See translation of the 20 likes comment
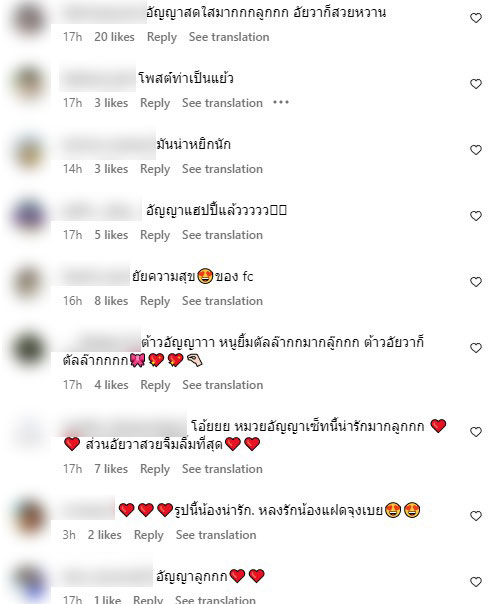Viewport: 495px width, 604px height. 229,37
